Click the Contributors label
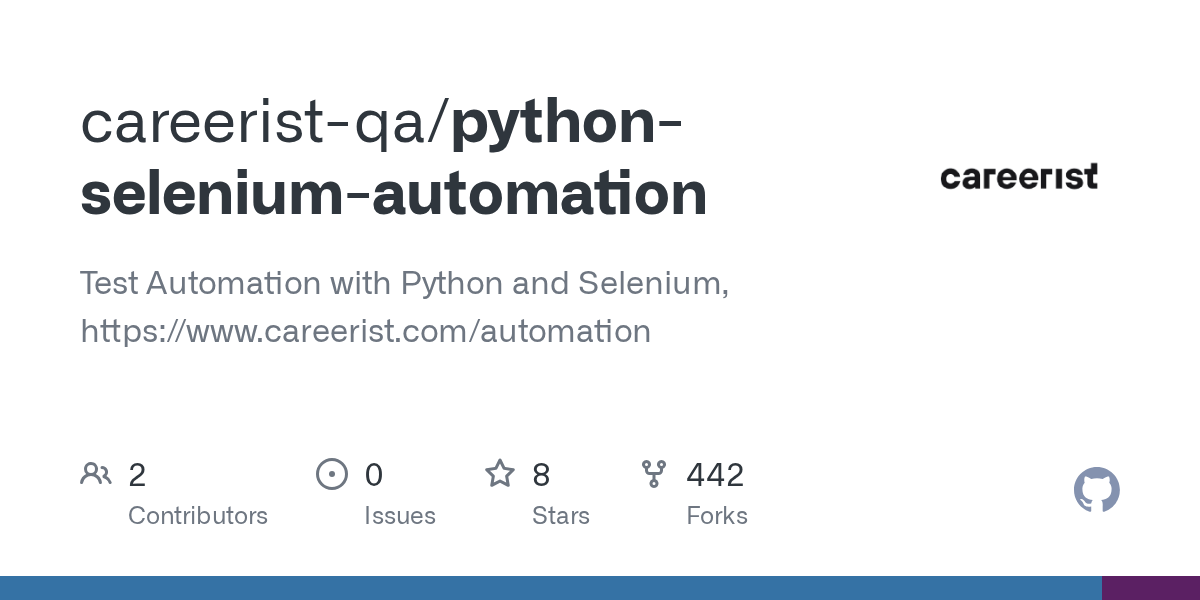Screen dimensions: 1200x600 tap(198, 516)
